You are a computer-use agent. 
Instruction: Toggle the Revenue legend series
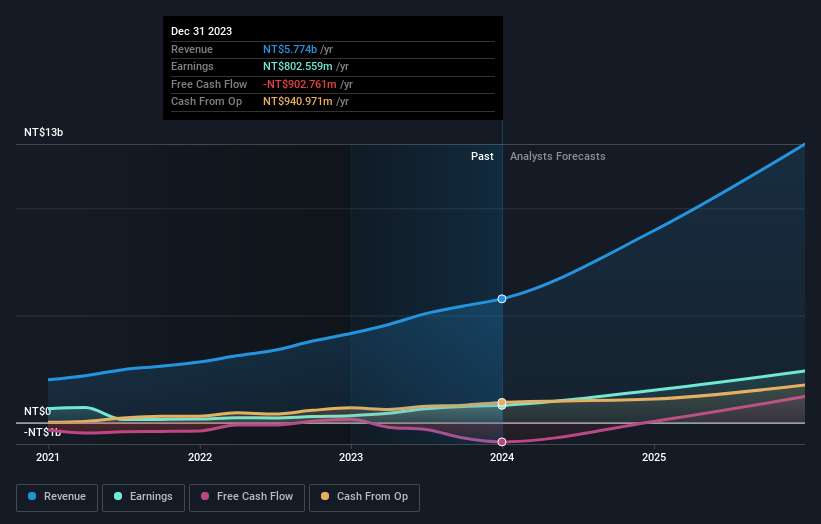(x=57, y=497)
